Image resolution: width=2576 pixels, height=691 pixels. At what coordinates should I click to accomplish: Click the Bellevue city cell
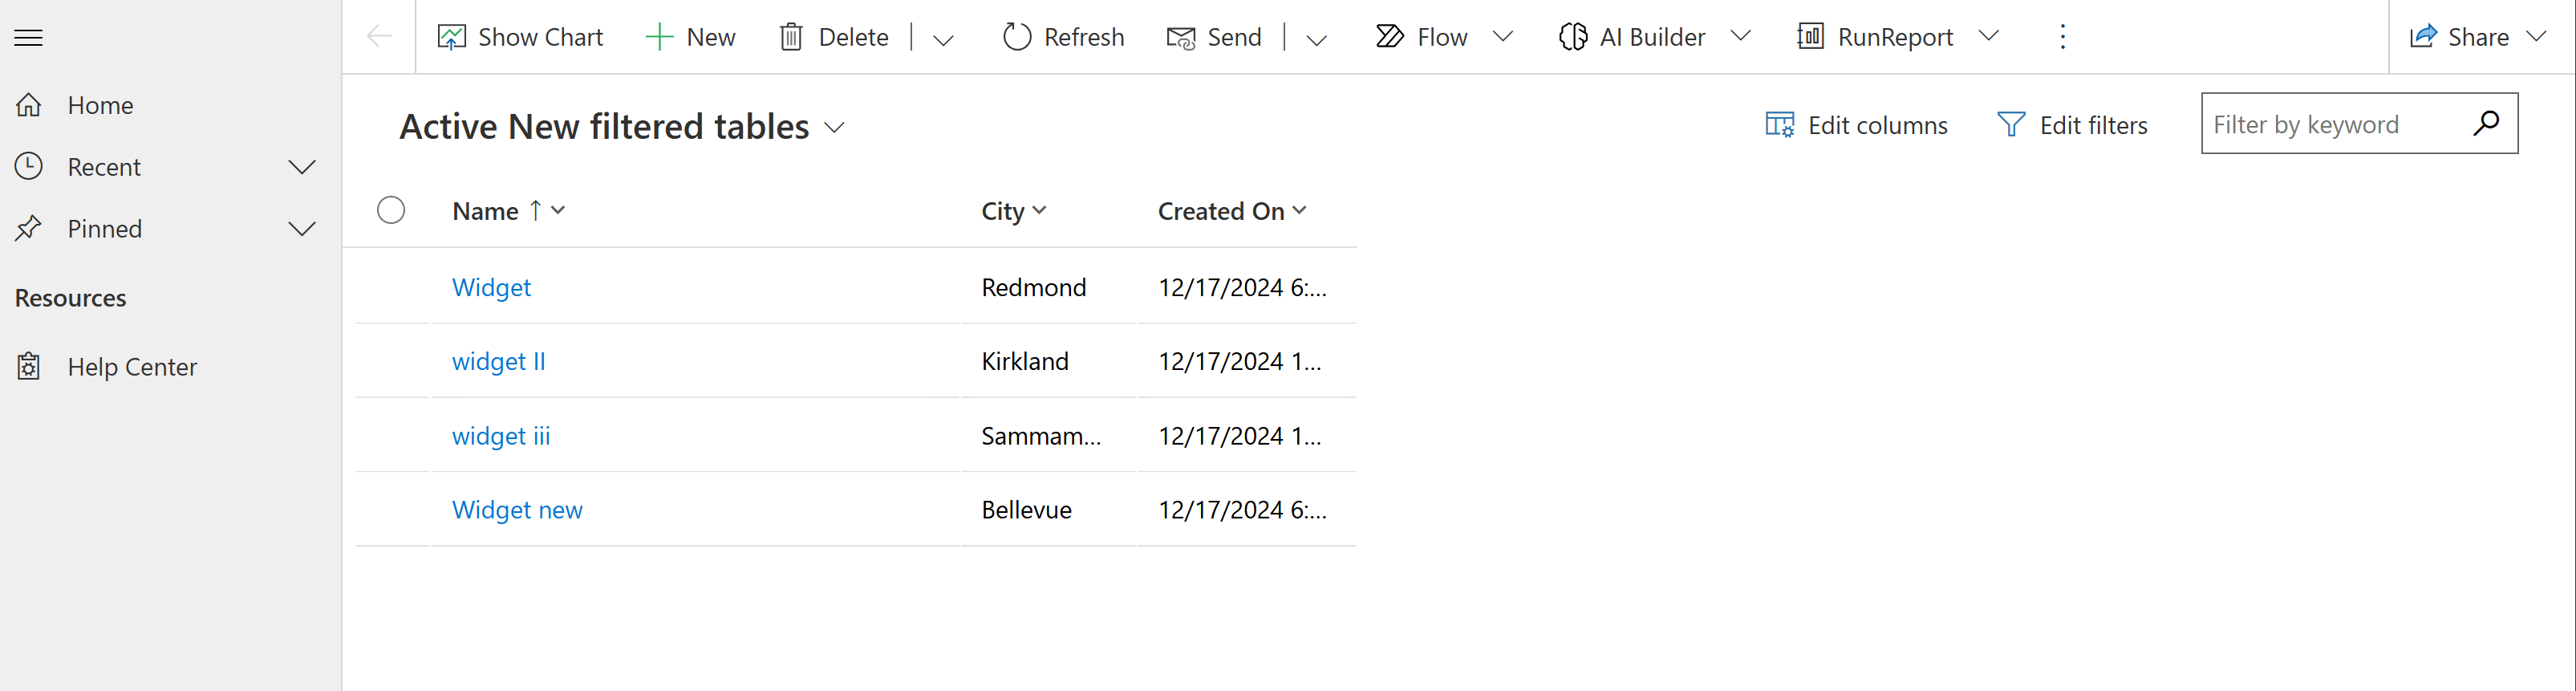(1026, 510)
